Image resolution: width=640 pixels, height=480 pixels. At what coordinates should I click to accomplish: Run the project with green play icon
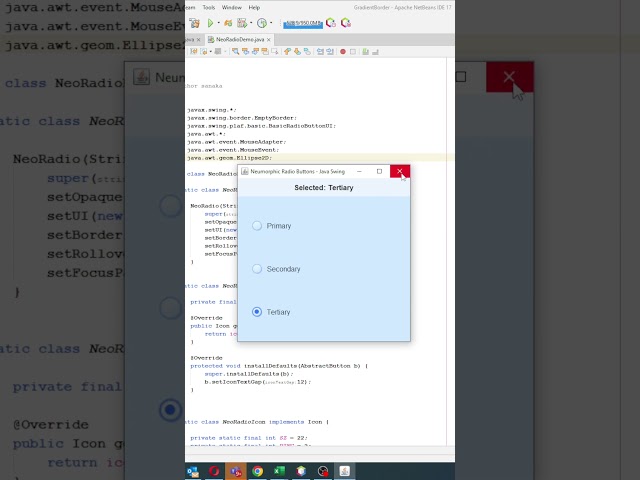point(210,23)
